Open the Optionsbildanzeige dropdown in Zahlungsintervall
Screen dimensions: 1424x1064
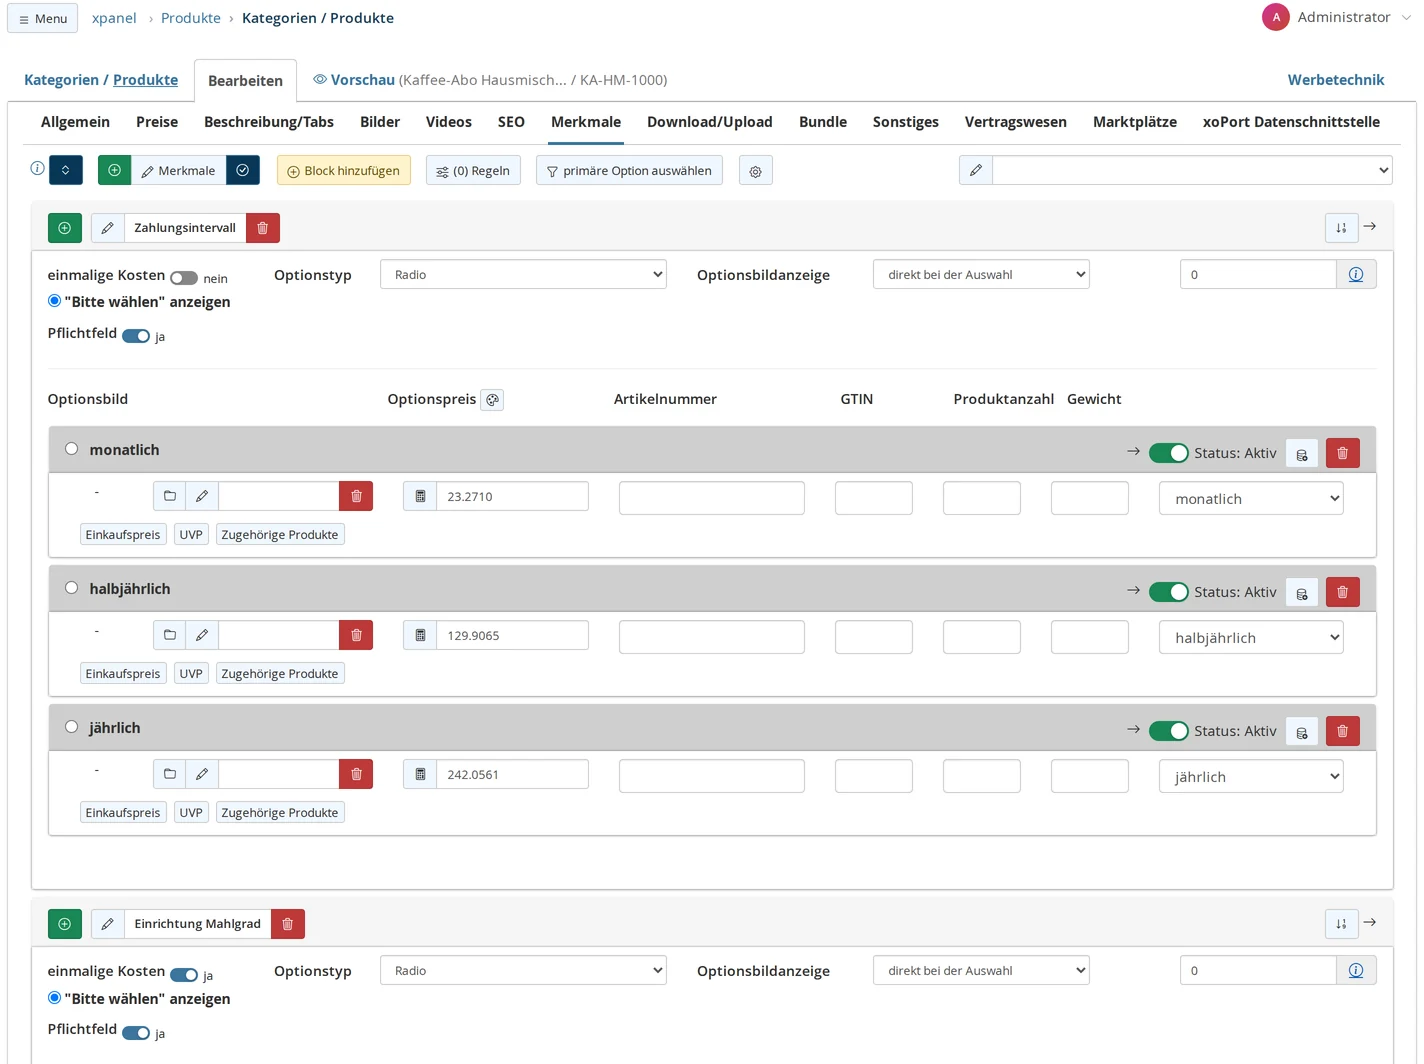(981, 275)
